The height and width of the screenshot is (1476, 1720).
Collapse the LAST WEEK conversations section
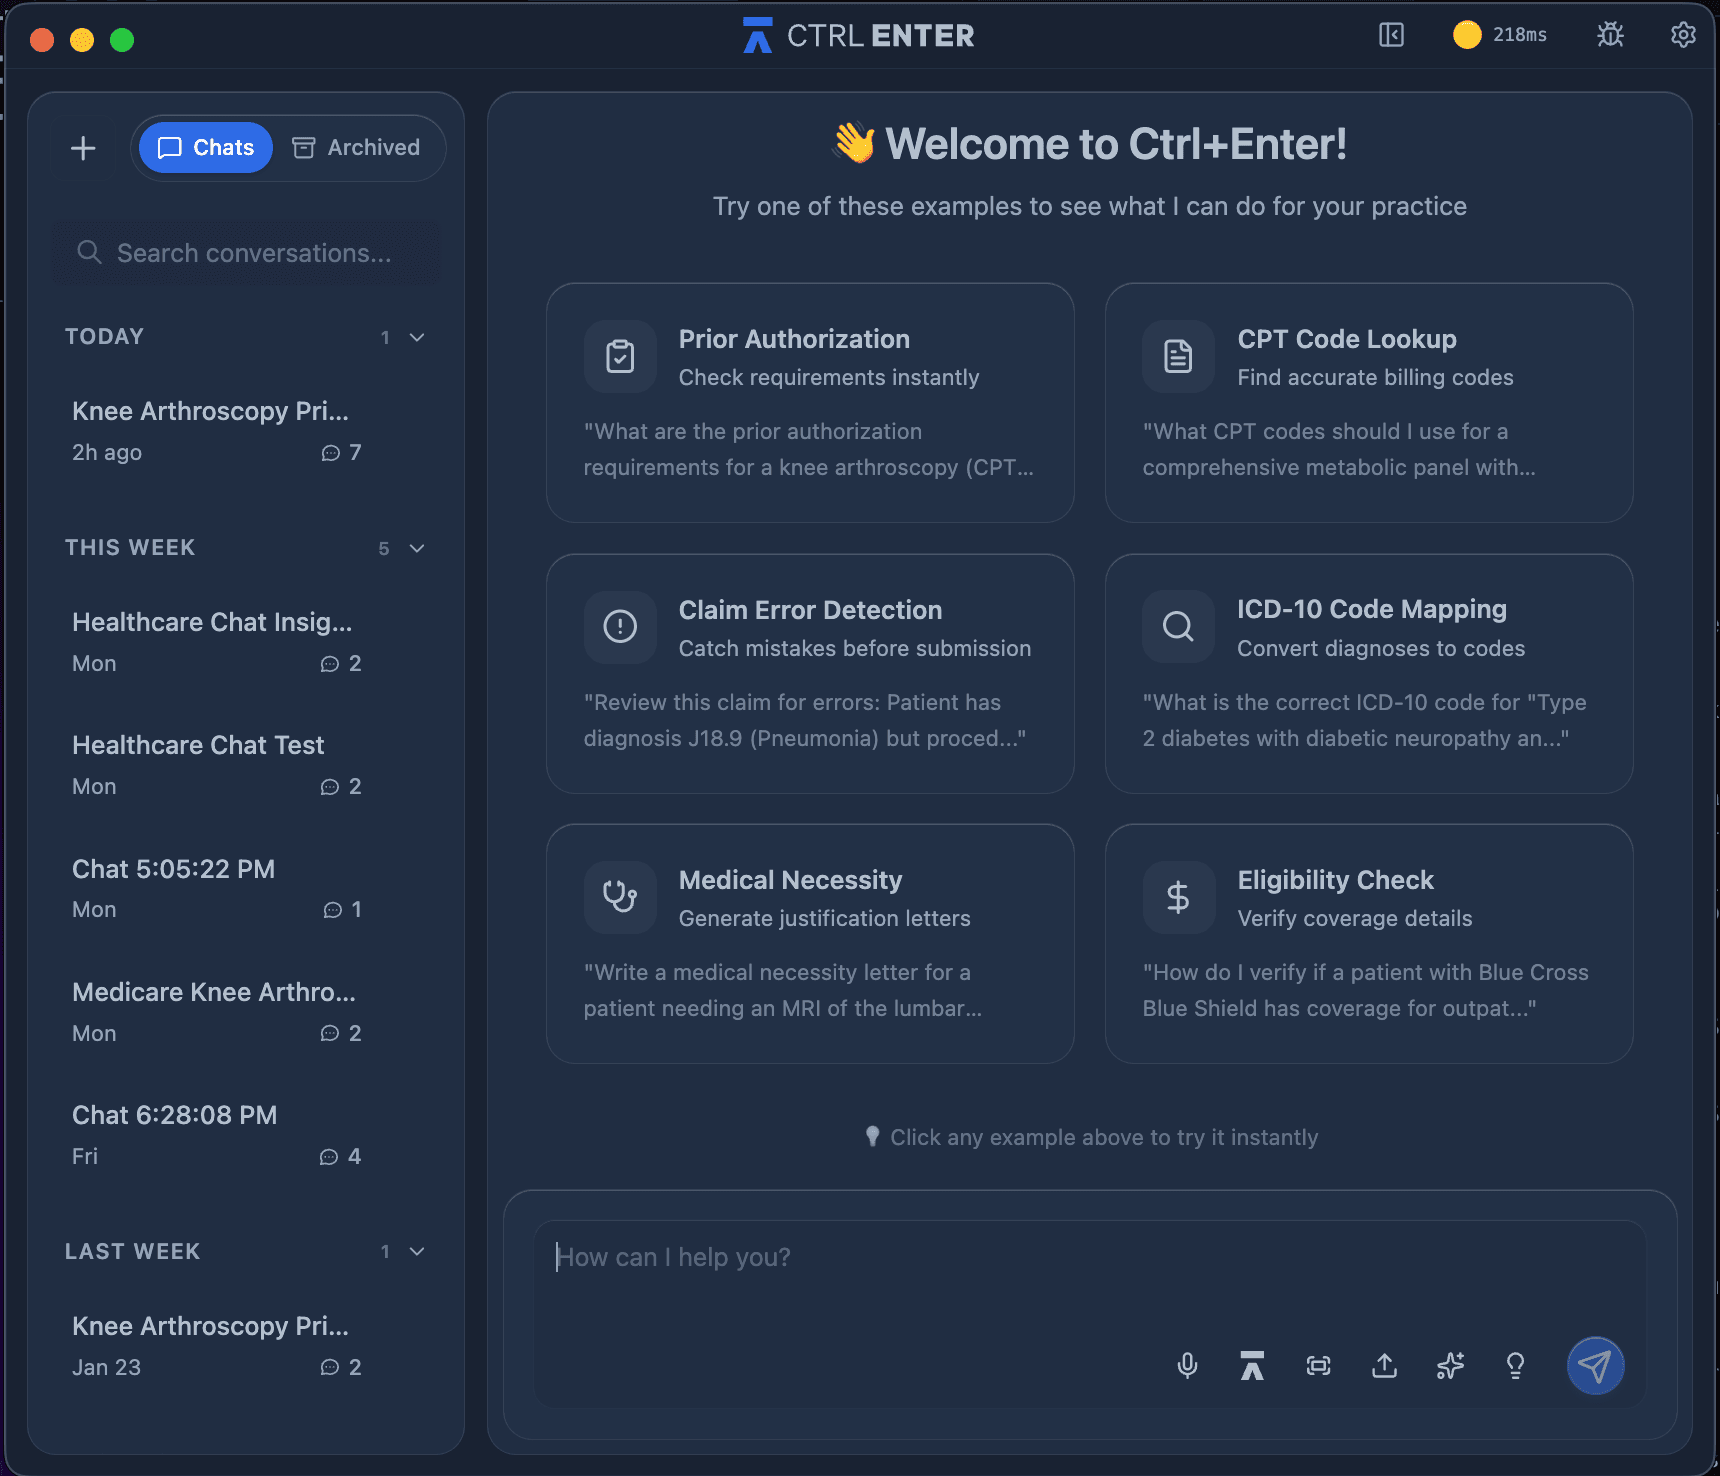click(417, 1251)
